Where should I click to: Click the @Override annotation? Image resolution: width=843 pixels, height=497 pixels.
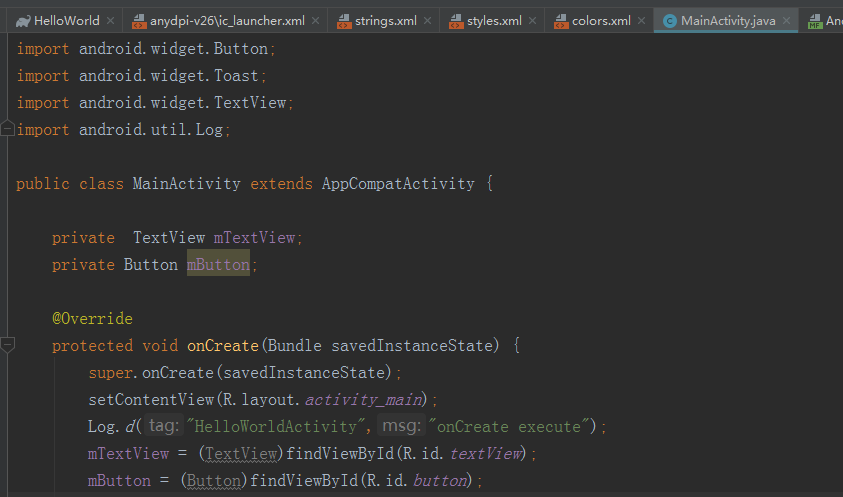click(92, 319)
